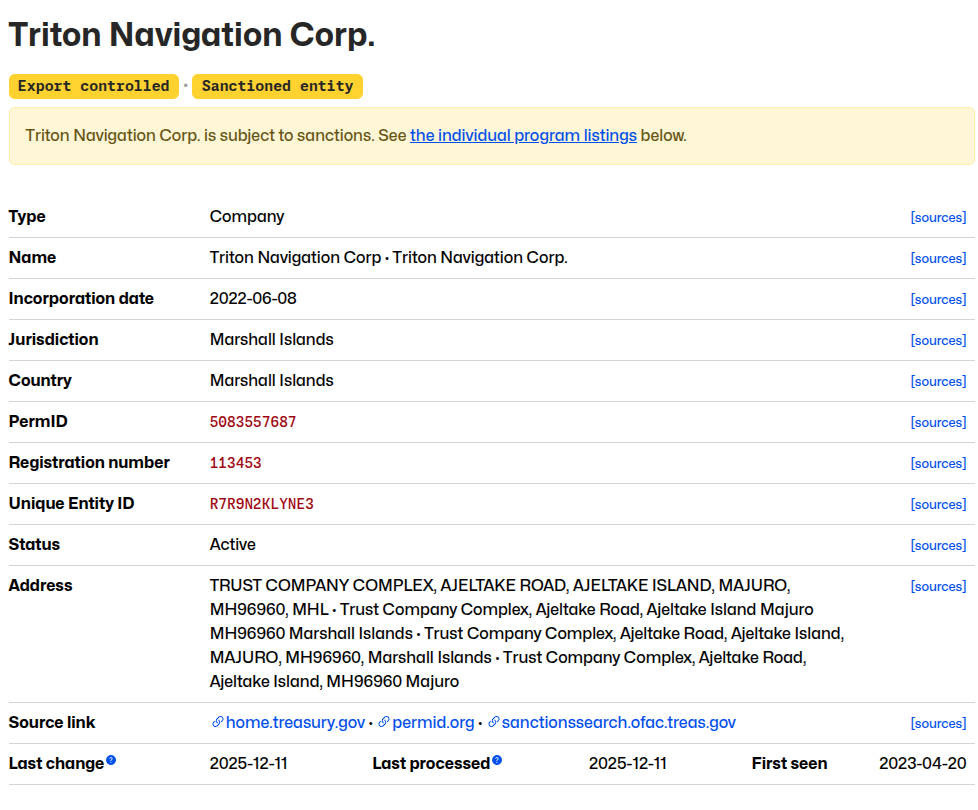Image resolution: width=978 pixels, height=810 pixels.
Task: View sources for the Jurisdiction row
Action: coord(938,341)
